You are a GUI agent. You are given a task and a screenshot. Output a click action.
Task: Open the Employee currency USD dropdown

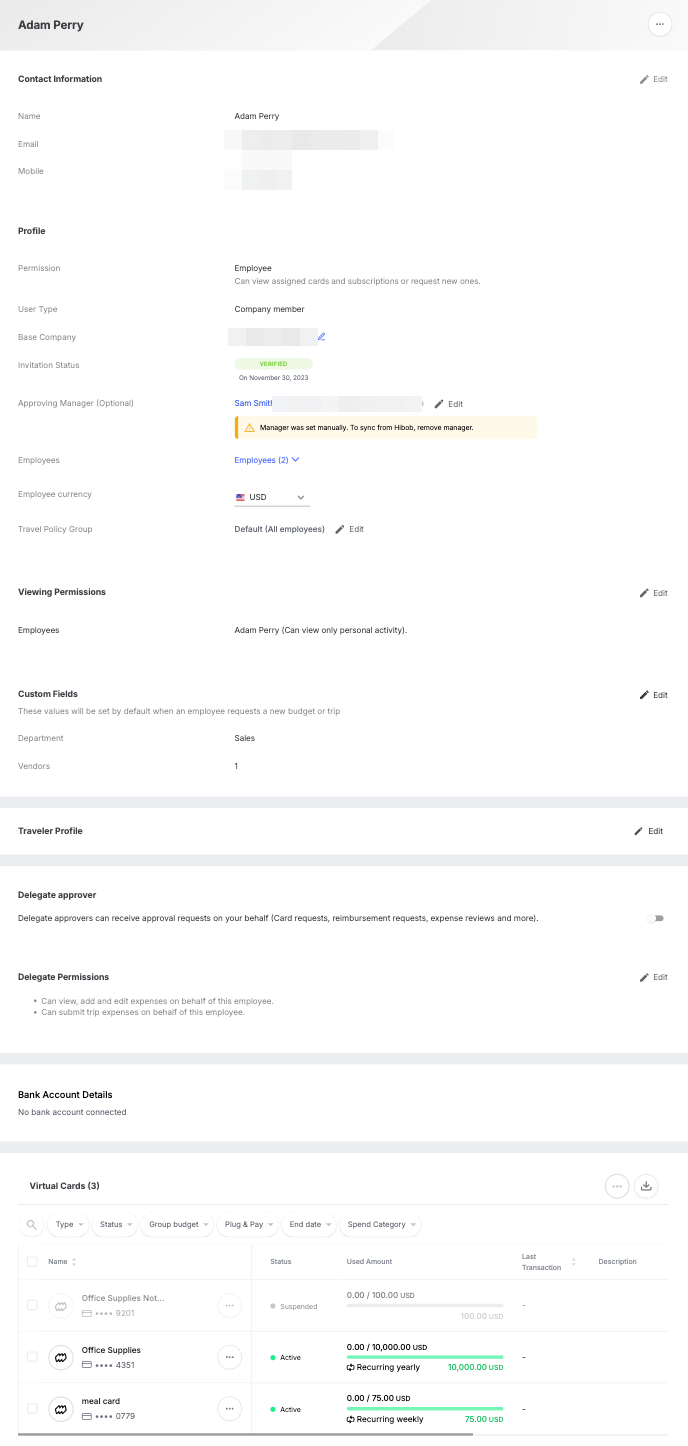click(271, 497)
